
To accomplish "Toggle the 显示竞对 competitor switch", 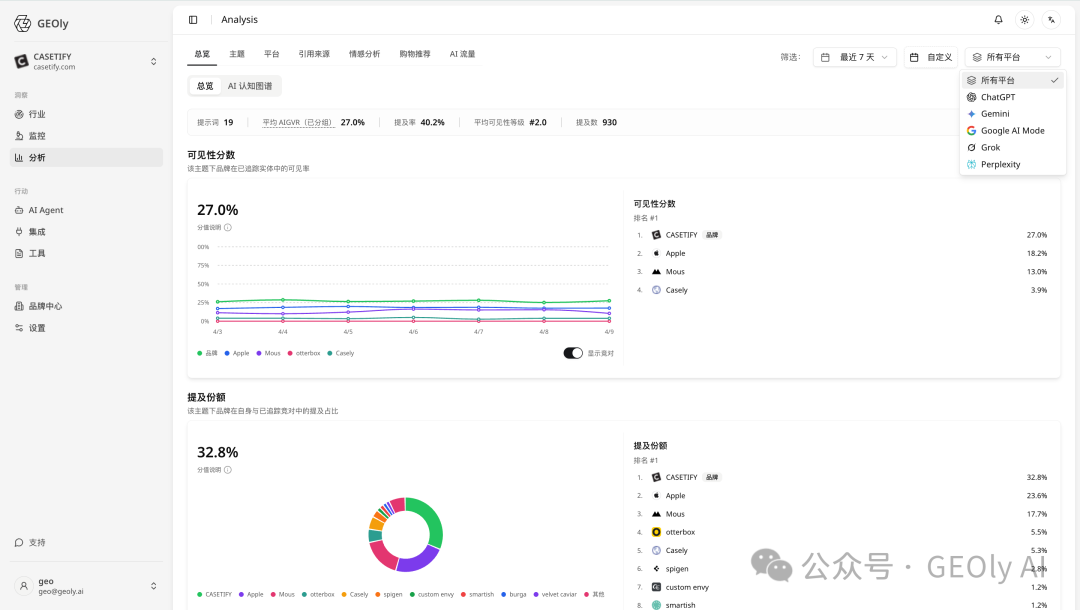I will click(573, 353).
